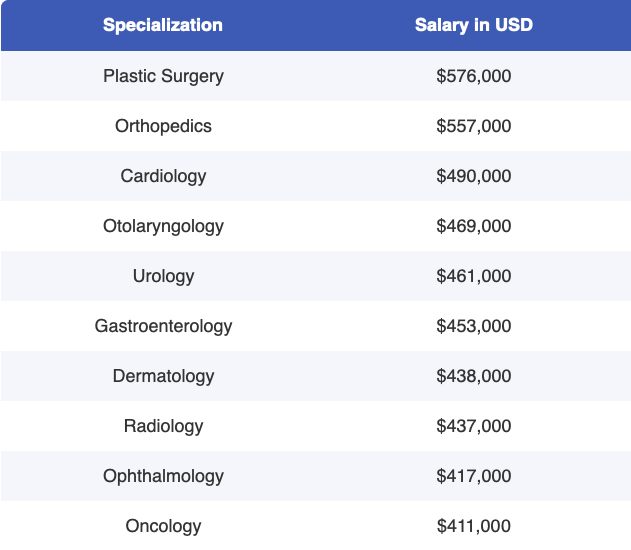Select the $461,000 salary value
Viewport: 631px width, 550px height.
pyautogui.click(x=474, y=276)
